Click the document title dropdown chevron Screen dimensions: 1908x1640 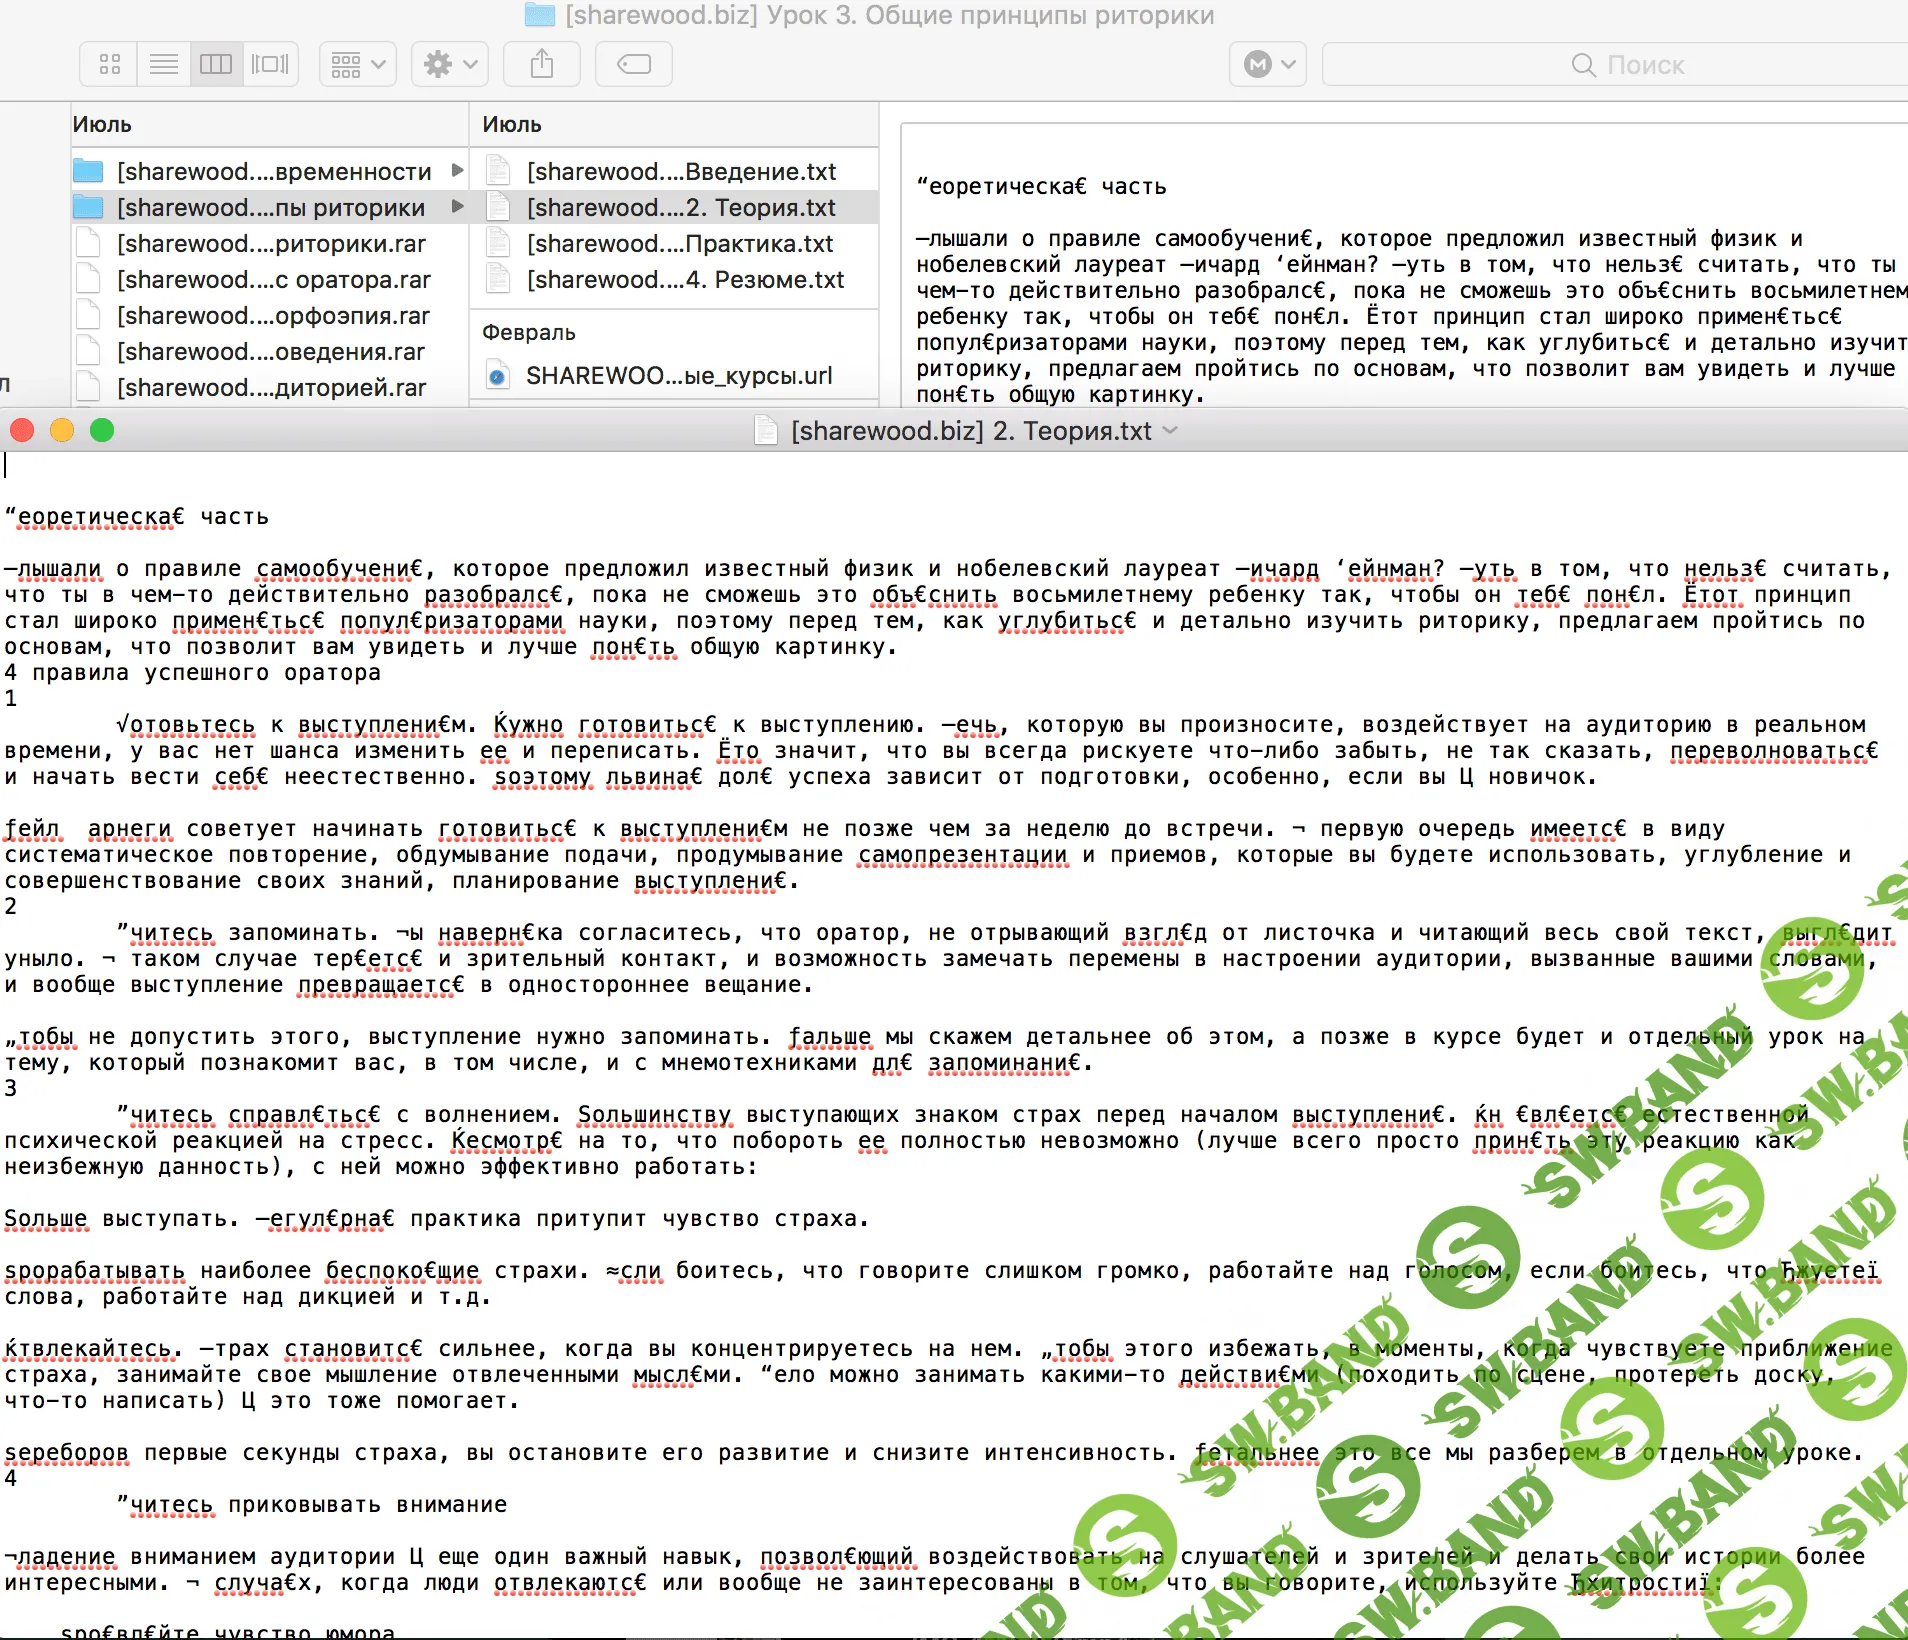(x=1170, y=431)
